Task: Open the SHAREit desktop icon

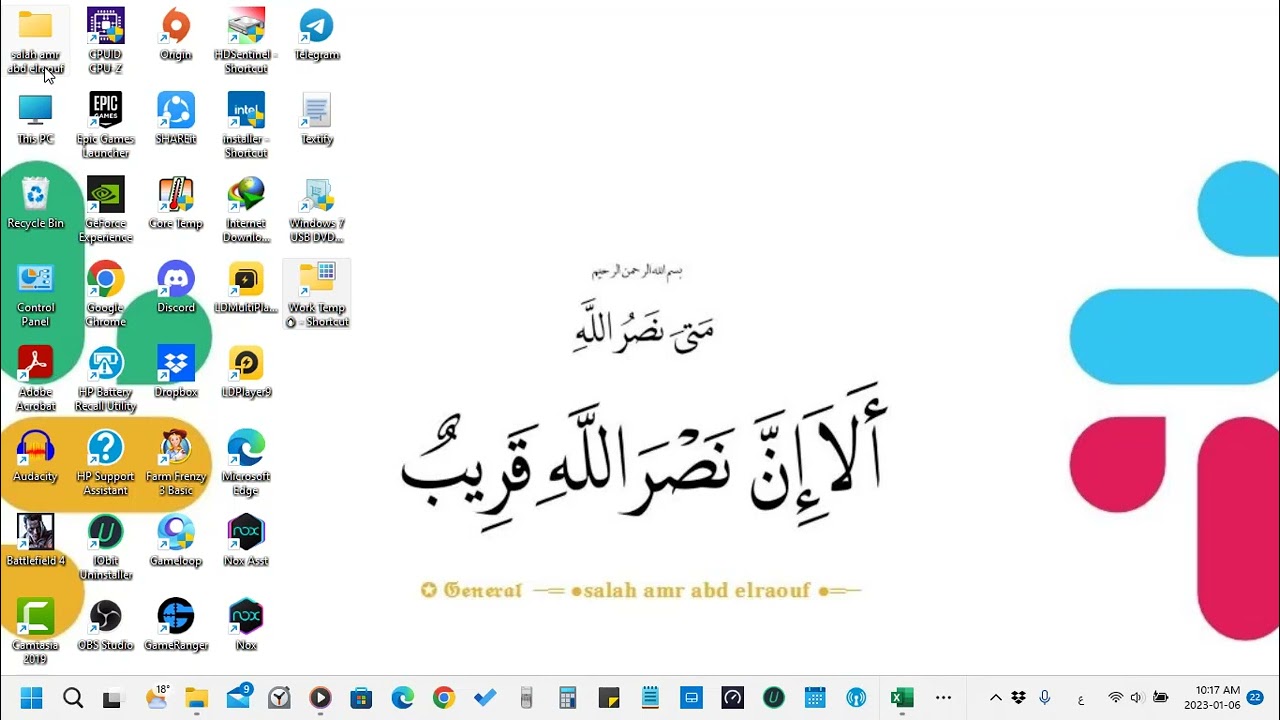Action: 176,119
